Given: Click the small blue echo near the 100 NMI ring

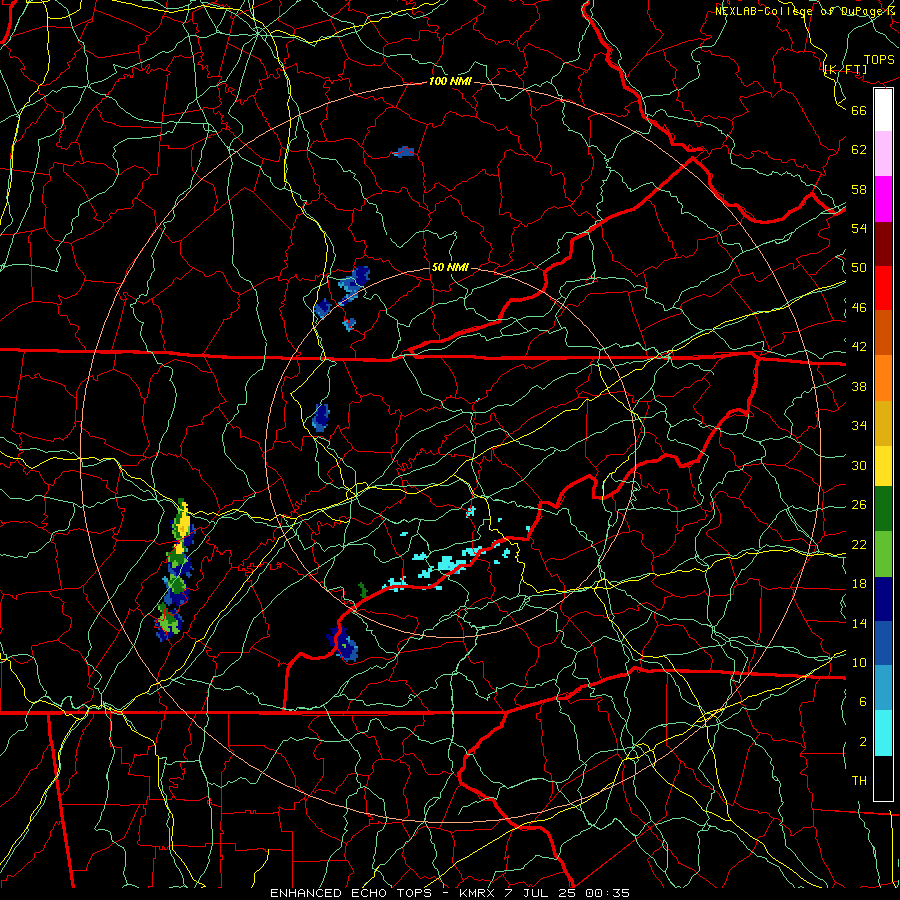Looking at the screenshot, I should tap(404, 152).
